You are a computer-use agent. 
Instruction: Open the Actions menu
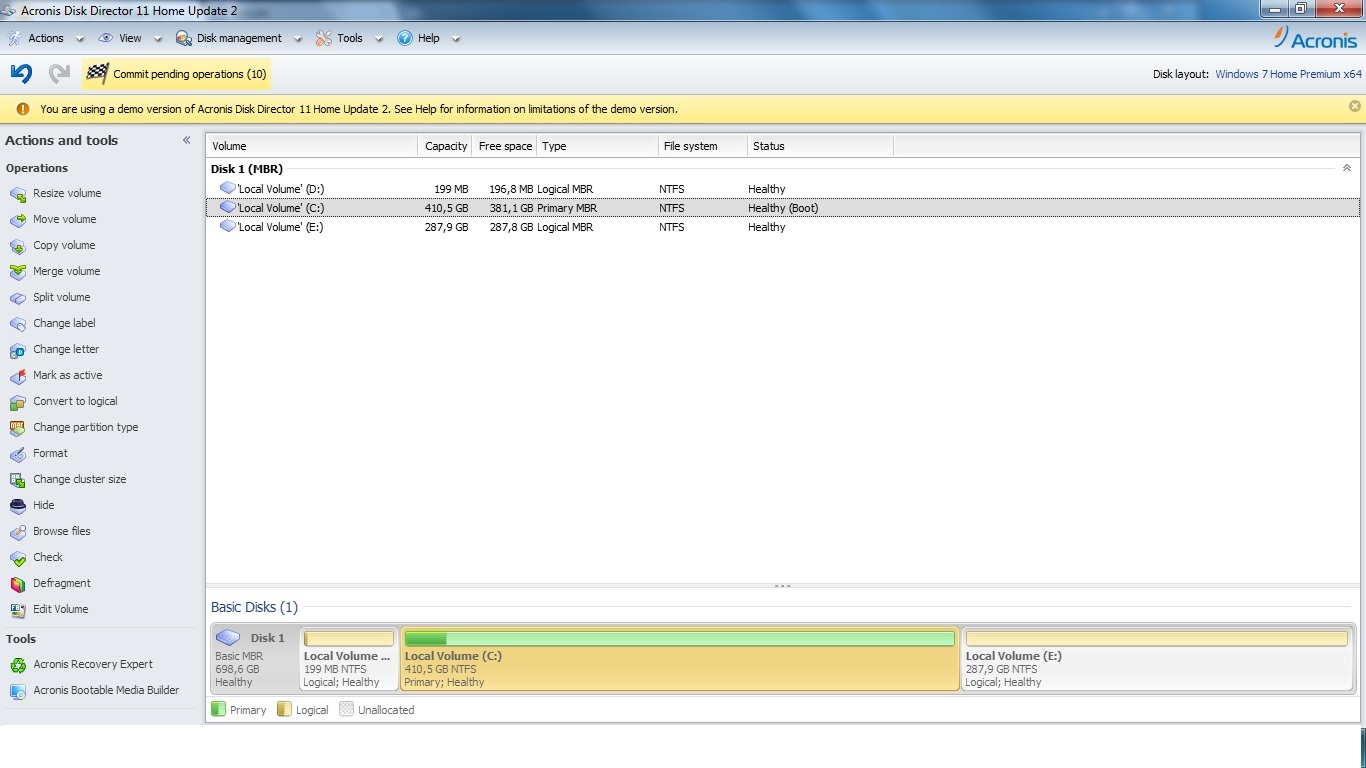(x=45, y=38)
